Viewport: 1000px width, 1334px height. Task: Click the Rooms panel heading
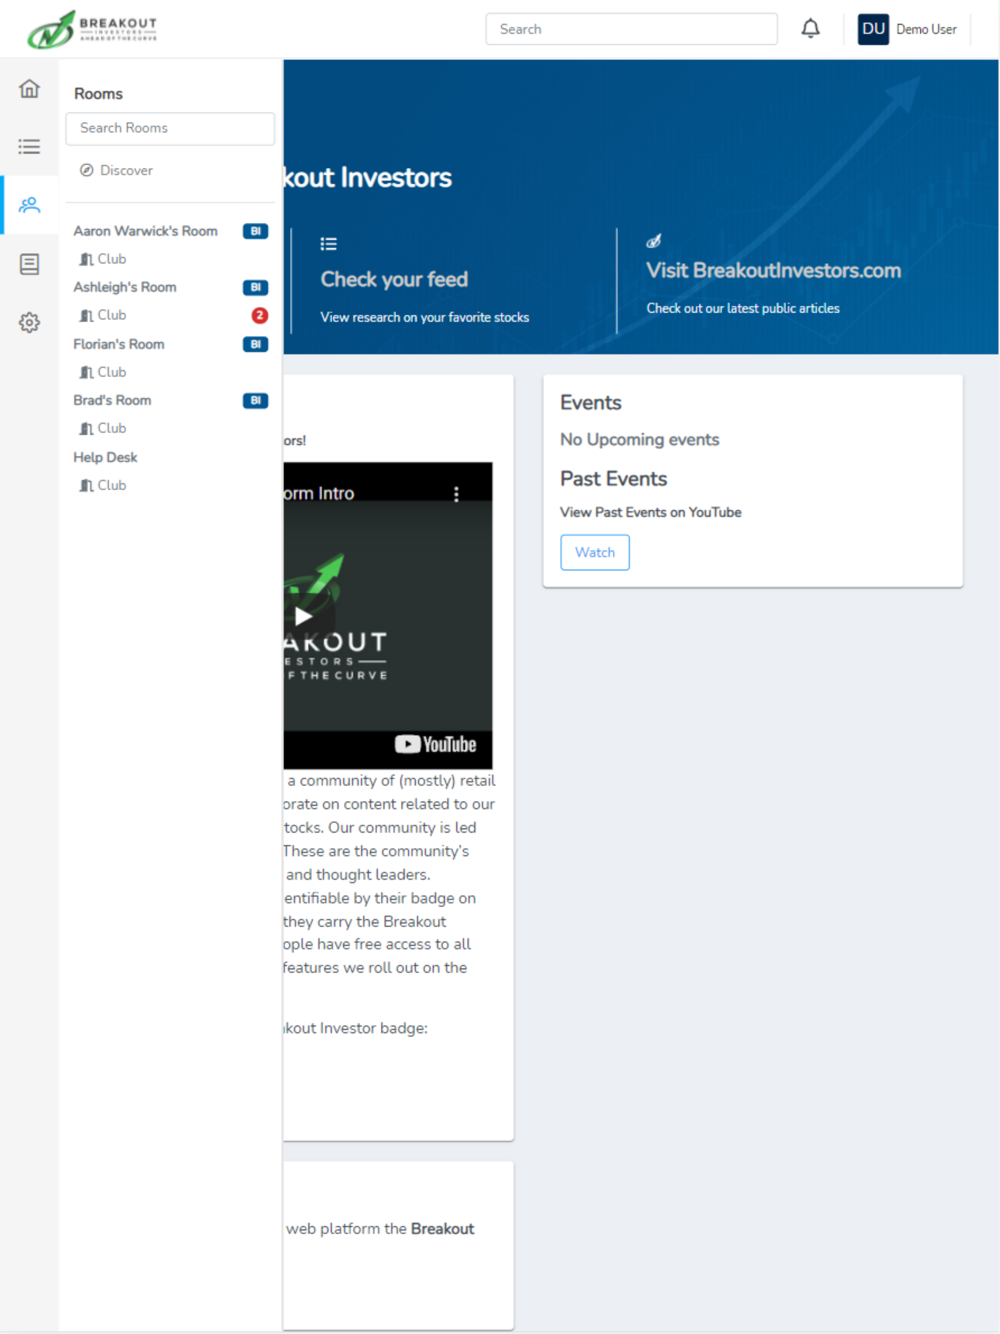click(98, 93)
